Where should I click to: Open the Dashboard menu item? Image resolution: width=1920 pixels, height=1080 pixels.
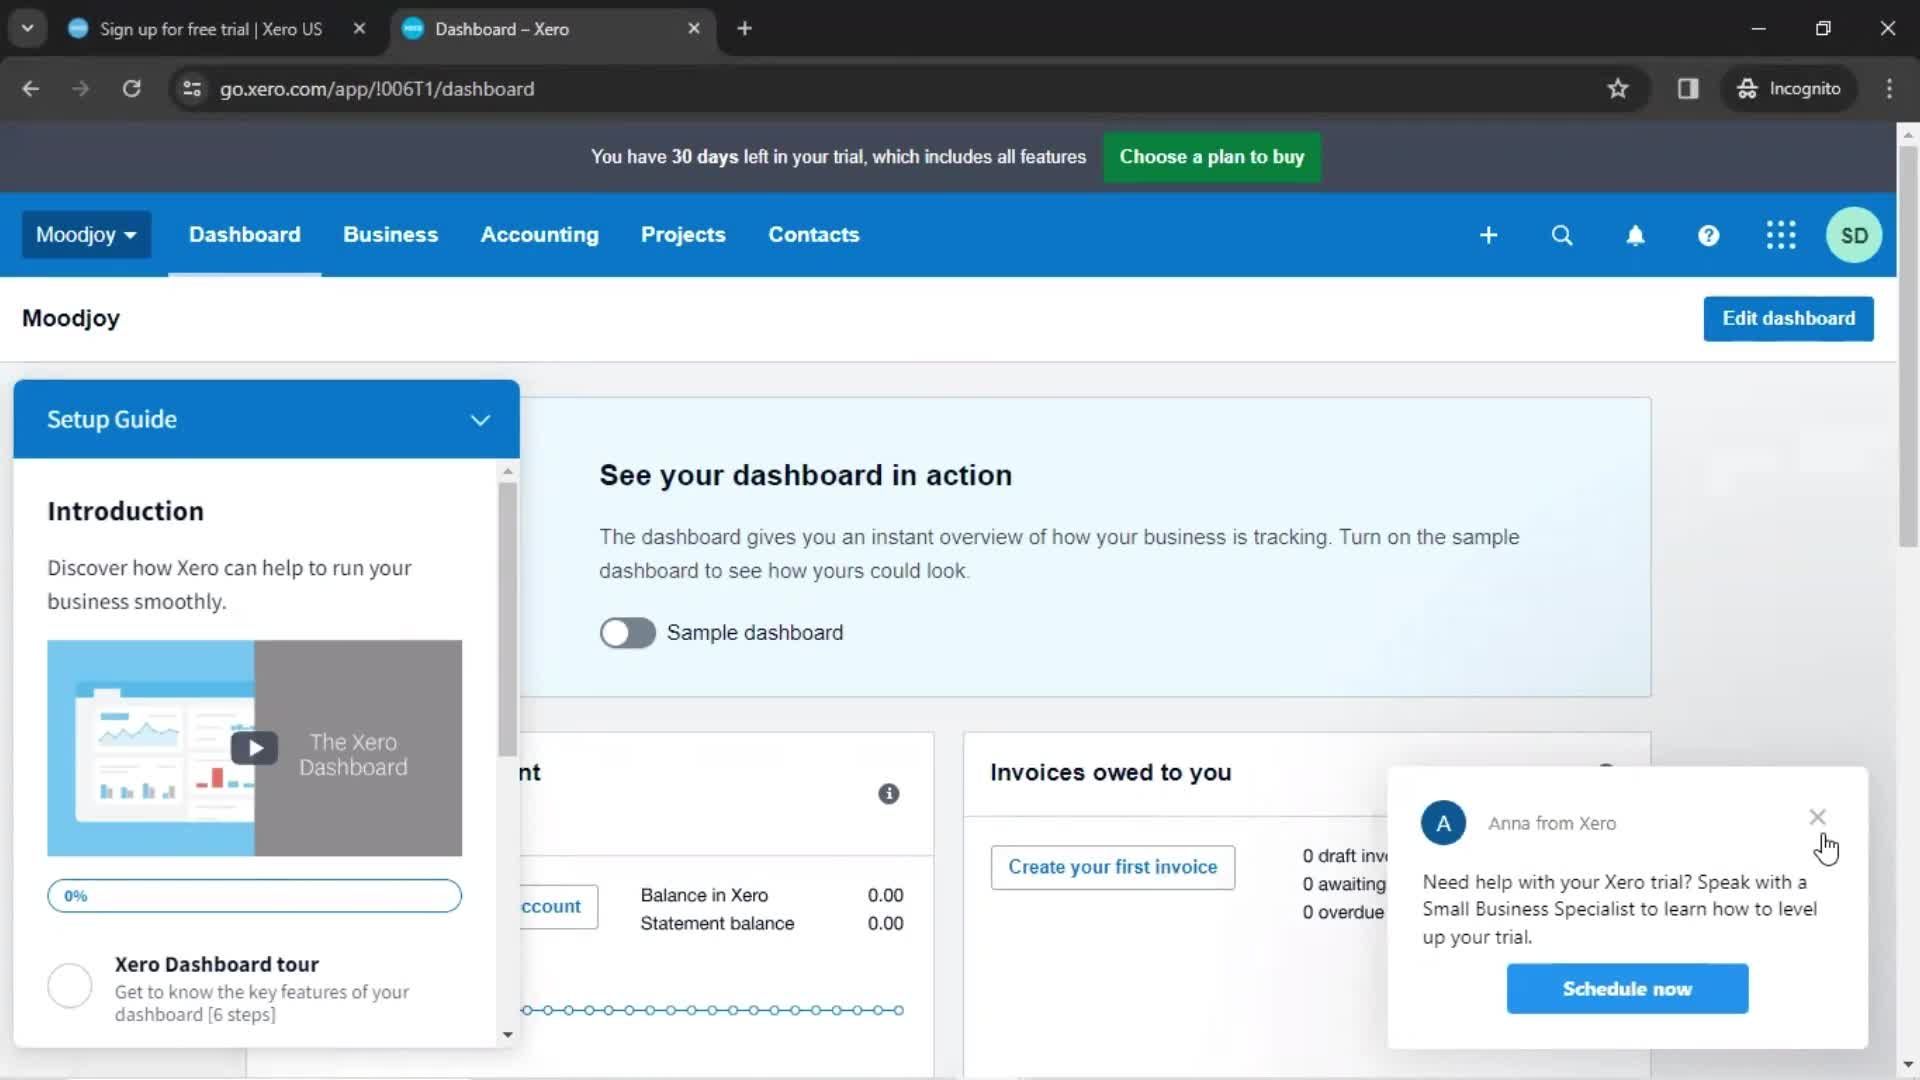(x=244, y=235)
